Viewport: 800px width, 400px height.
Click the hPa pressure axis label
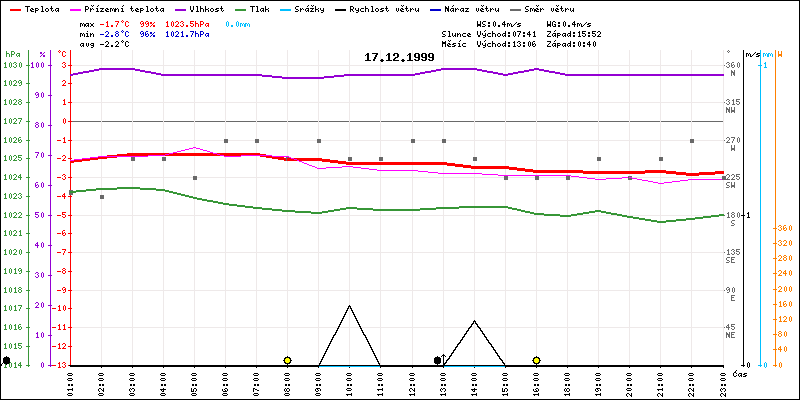pyautogui.click(x=12, y=54)
